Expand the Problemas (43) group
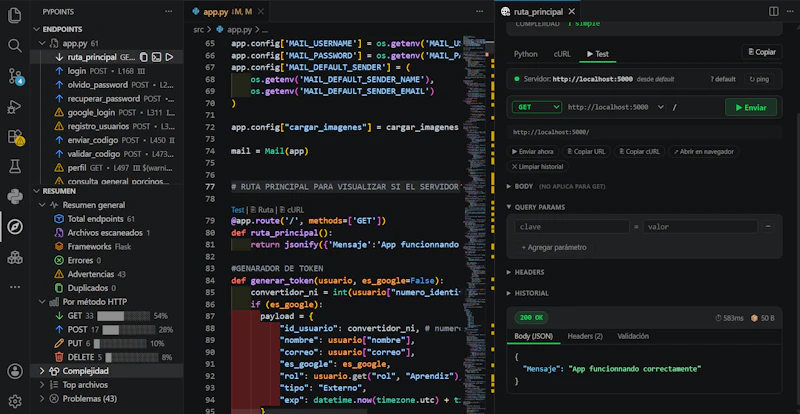 tap(42, 399)
